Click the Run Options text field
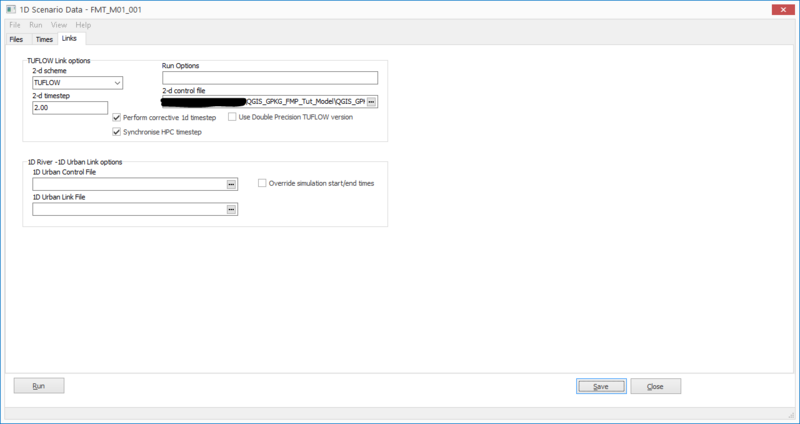Image resolution: width=800 pixels, height=424 pixels. 269,78
